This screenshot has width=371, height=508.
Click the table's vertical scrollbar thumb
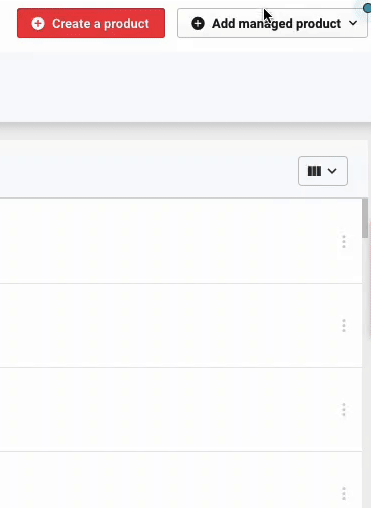click(x=365, y=218)
